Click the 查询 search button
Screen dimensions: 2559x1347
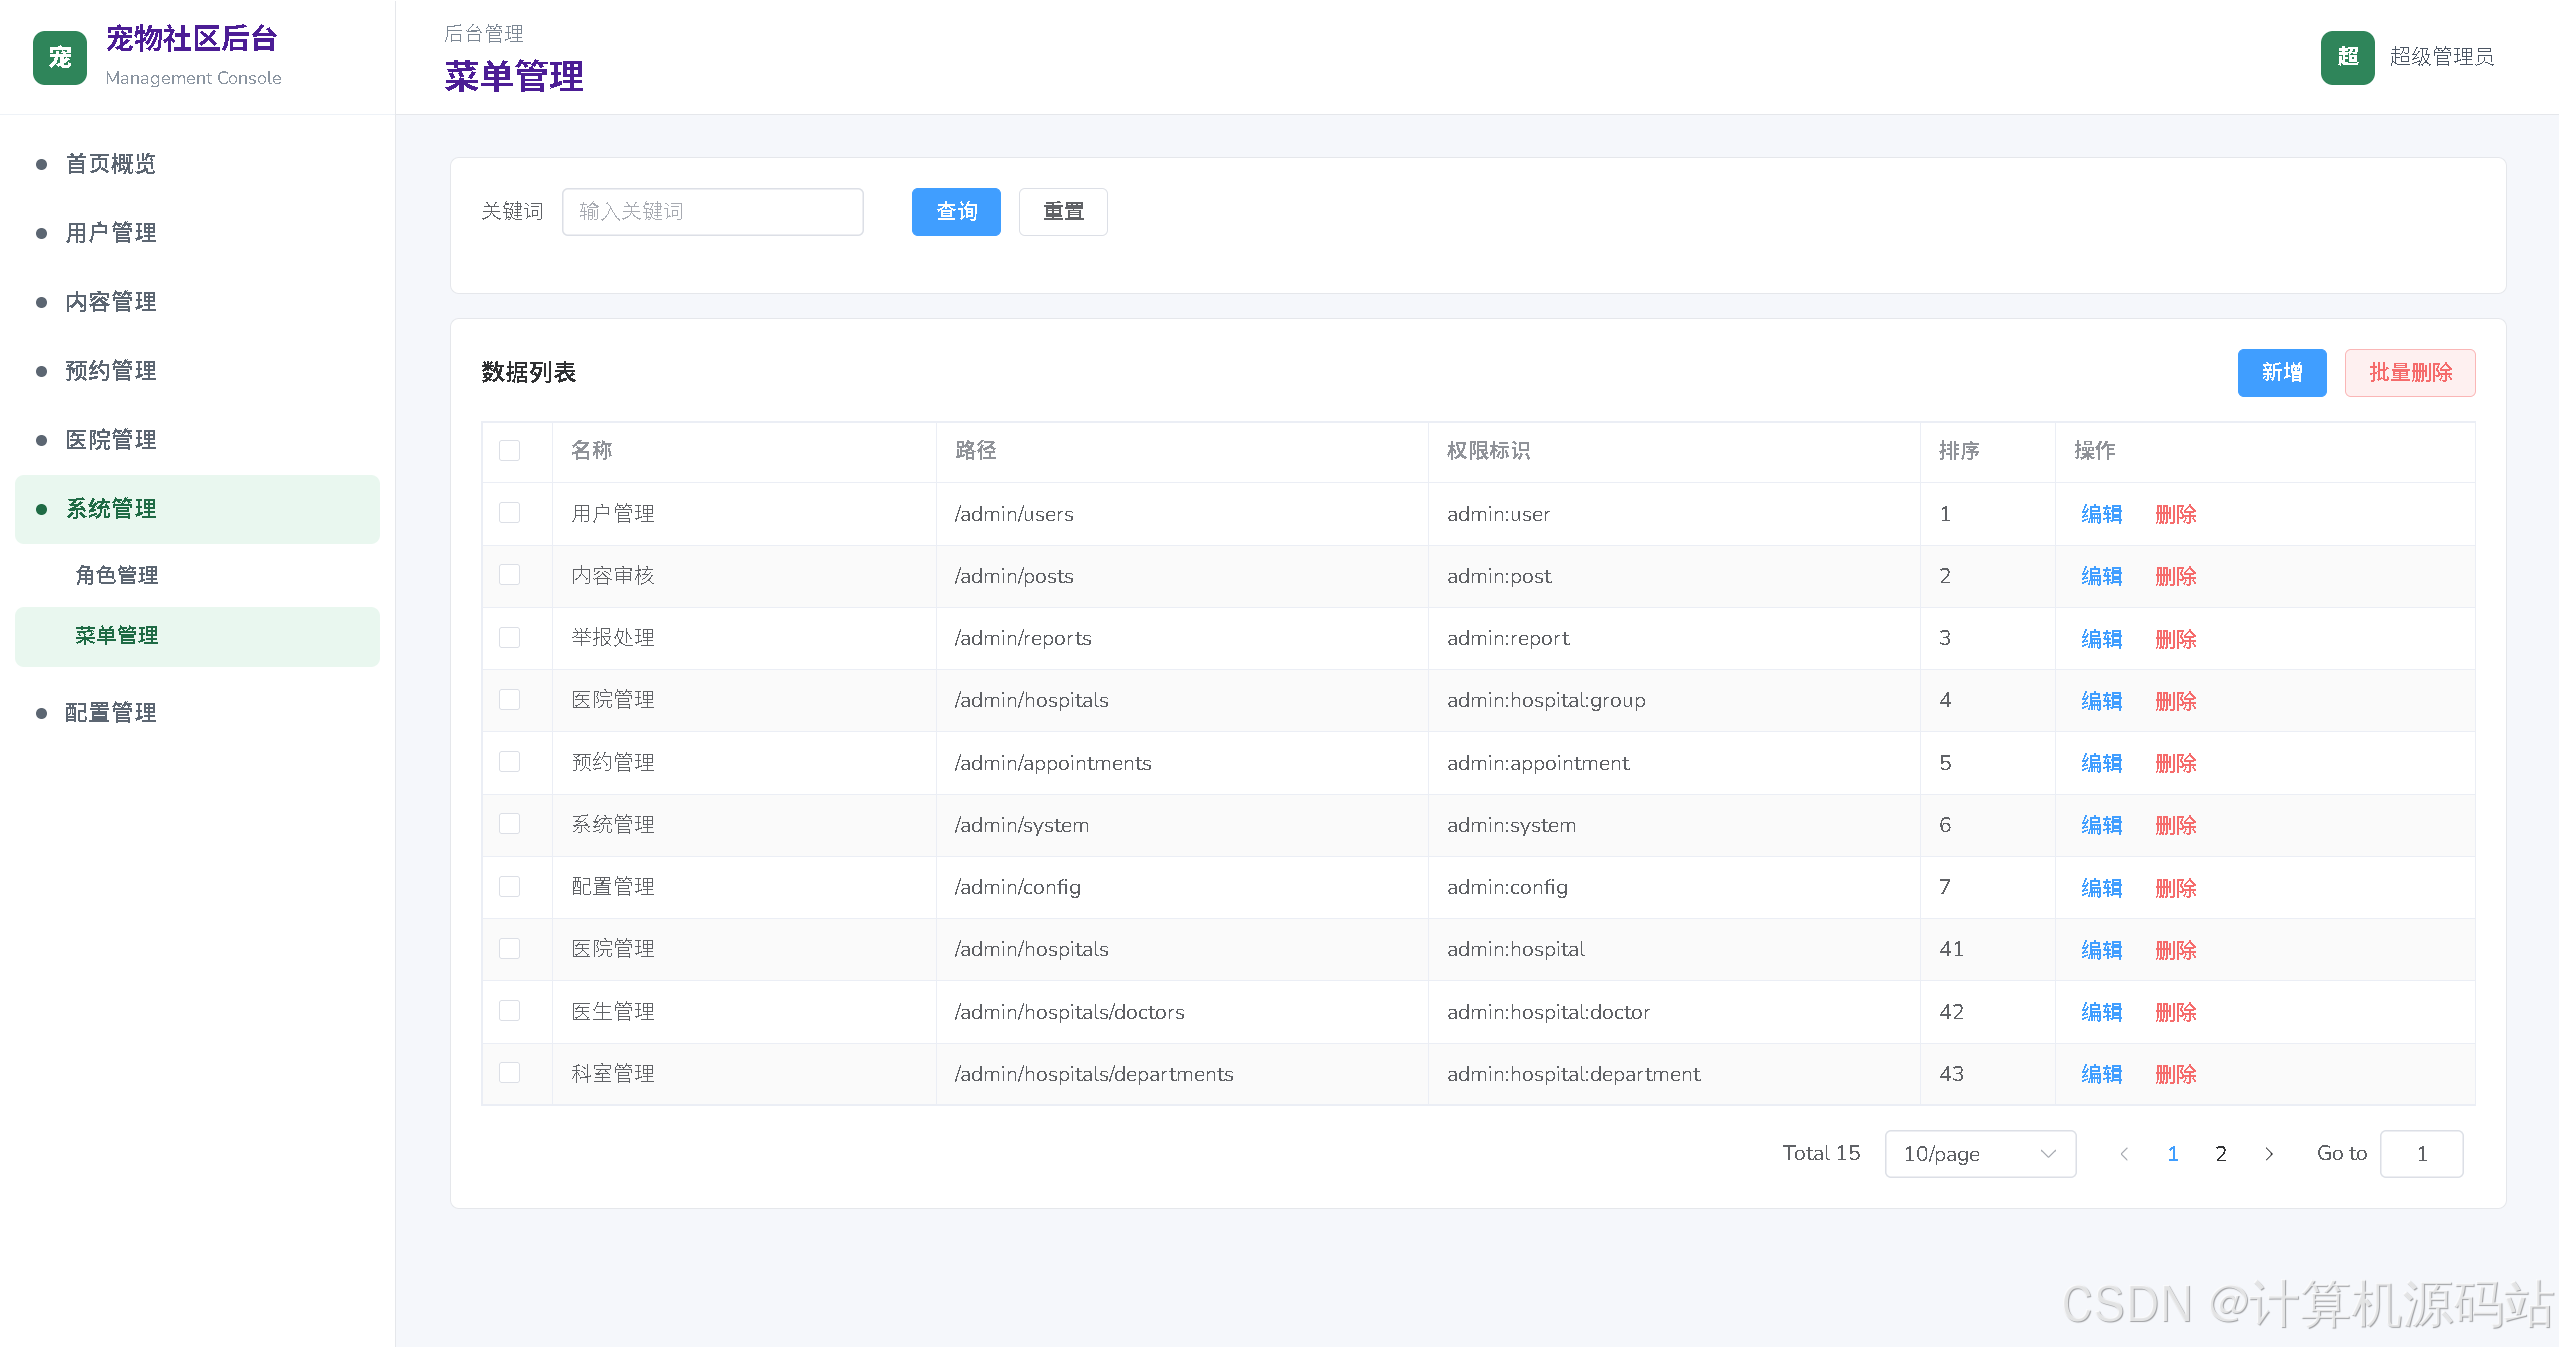point(956,212)
